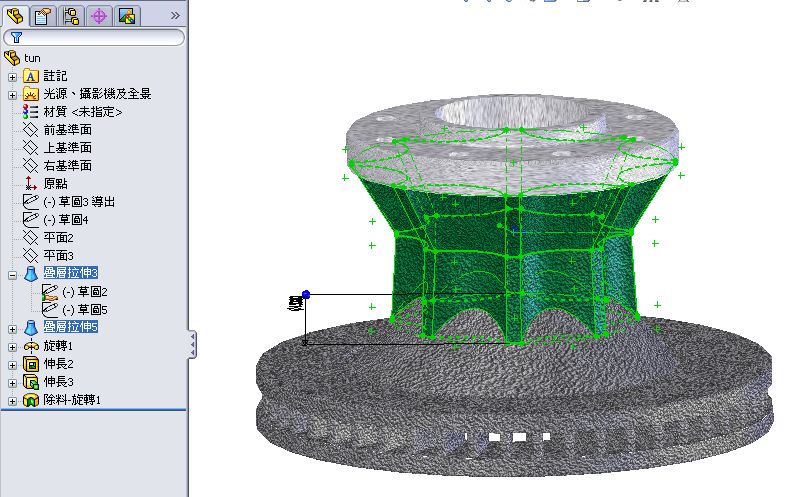Select the 除料-旋轉1 cut-revolve icon

tap(31, 400)
